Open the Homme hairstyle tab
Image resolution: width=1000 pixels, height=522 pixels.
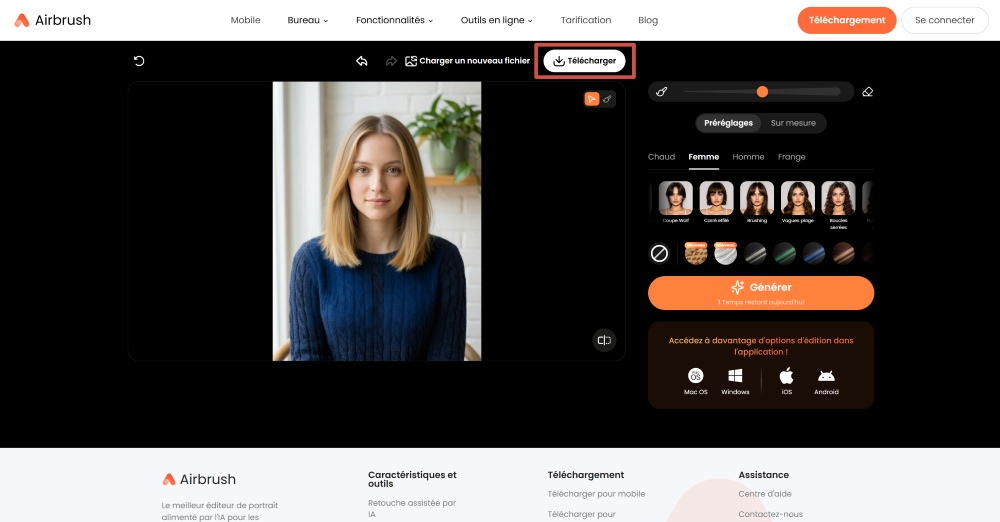point(748,157)
